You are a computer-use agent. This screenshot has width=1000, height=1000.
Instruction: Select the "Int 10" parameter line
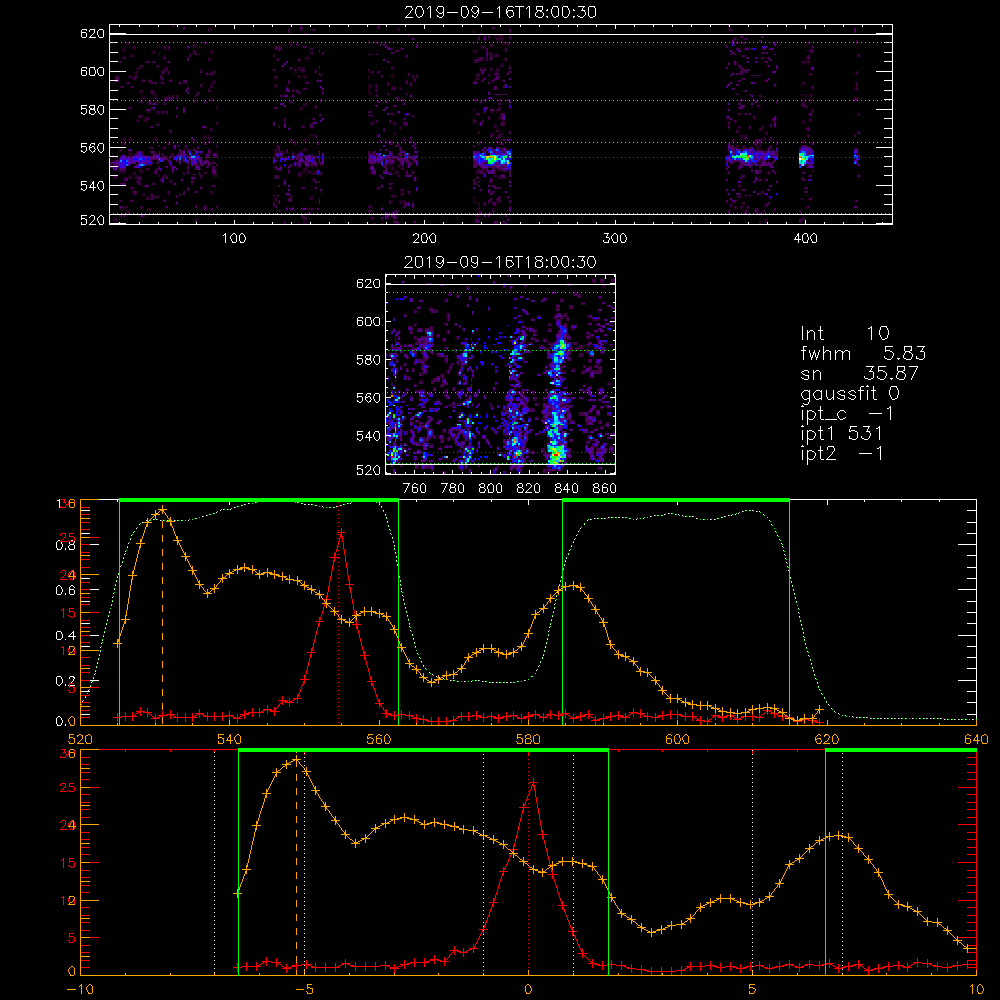click(844, 333)
